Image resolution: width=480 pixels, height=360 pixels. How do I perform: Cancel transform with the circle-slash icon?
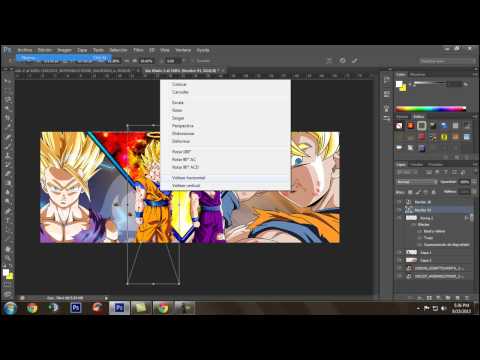[342, 61]
